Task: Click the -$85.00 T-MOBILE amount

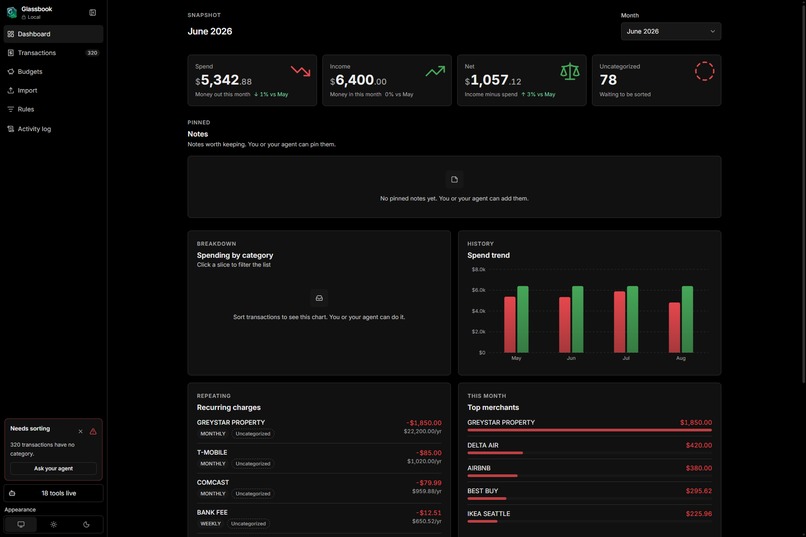Action: (429, 453)
